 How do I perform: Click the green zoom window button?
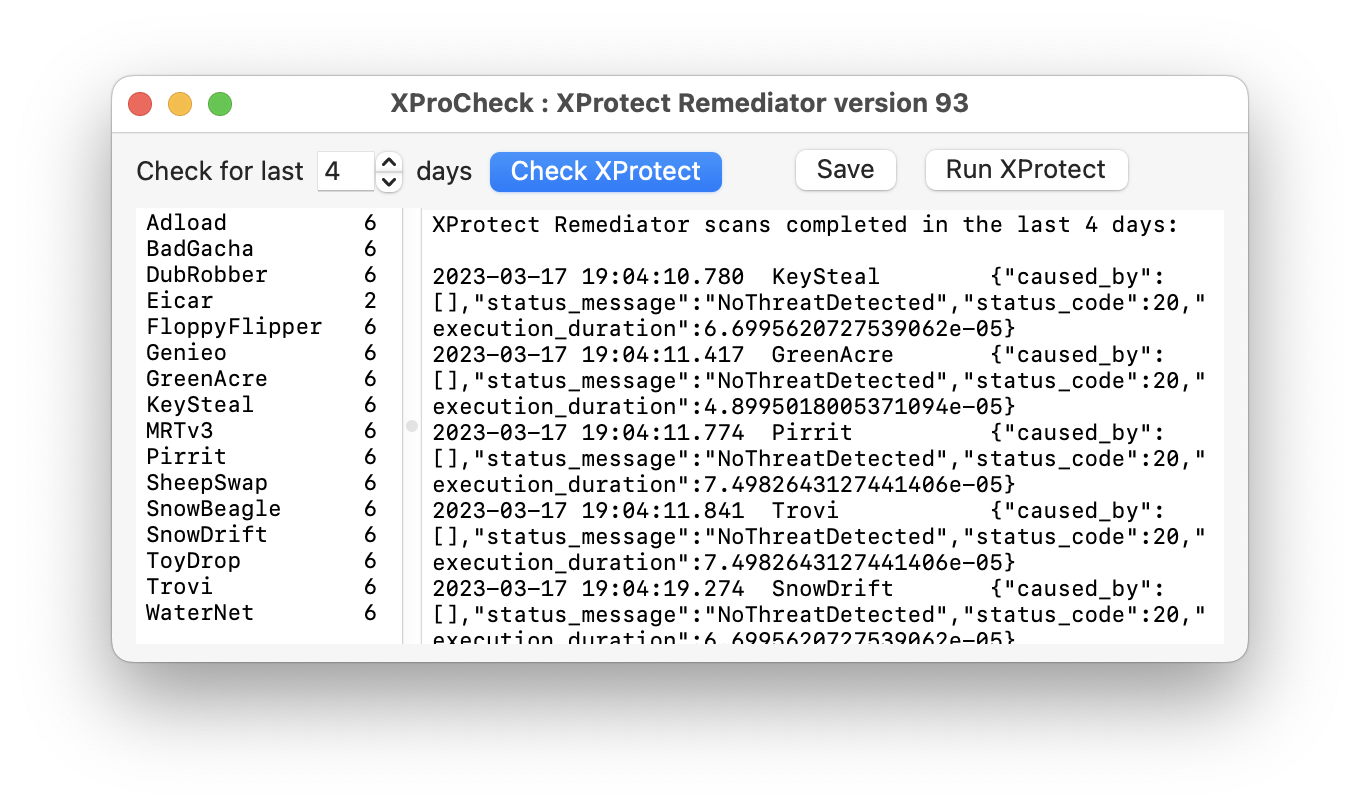click(x=220, y=104)
